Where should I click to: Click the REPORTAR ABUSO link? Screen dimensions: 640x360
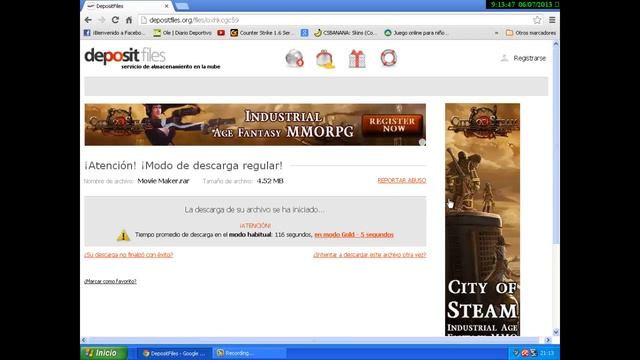(x=402, y=180)
